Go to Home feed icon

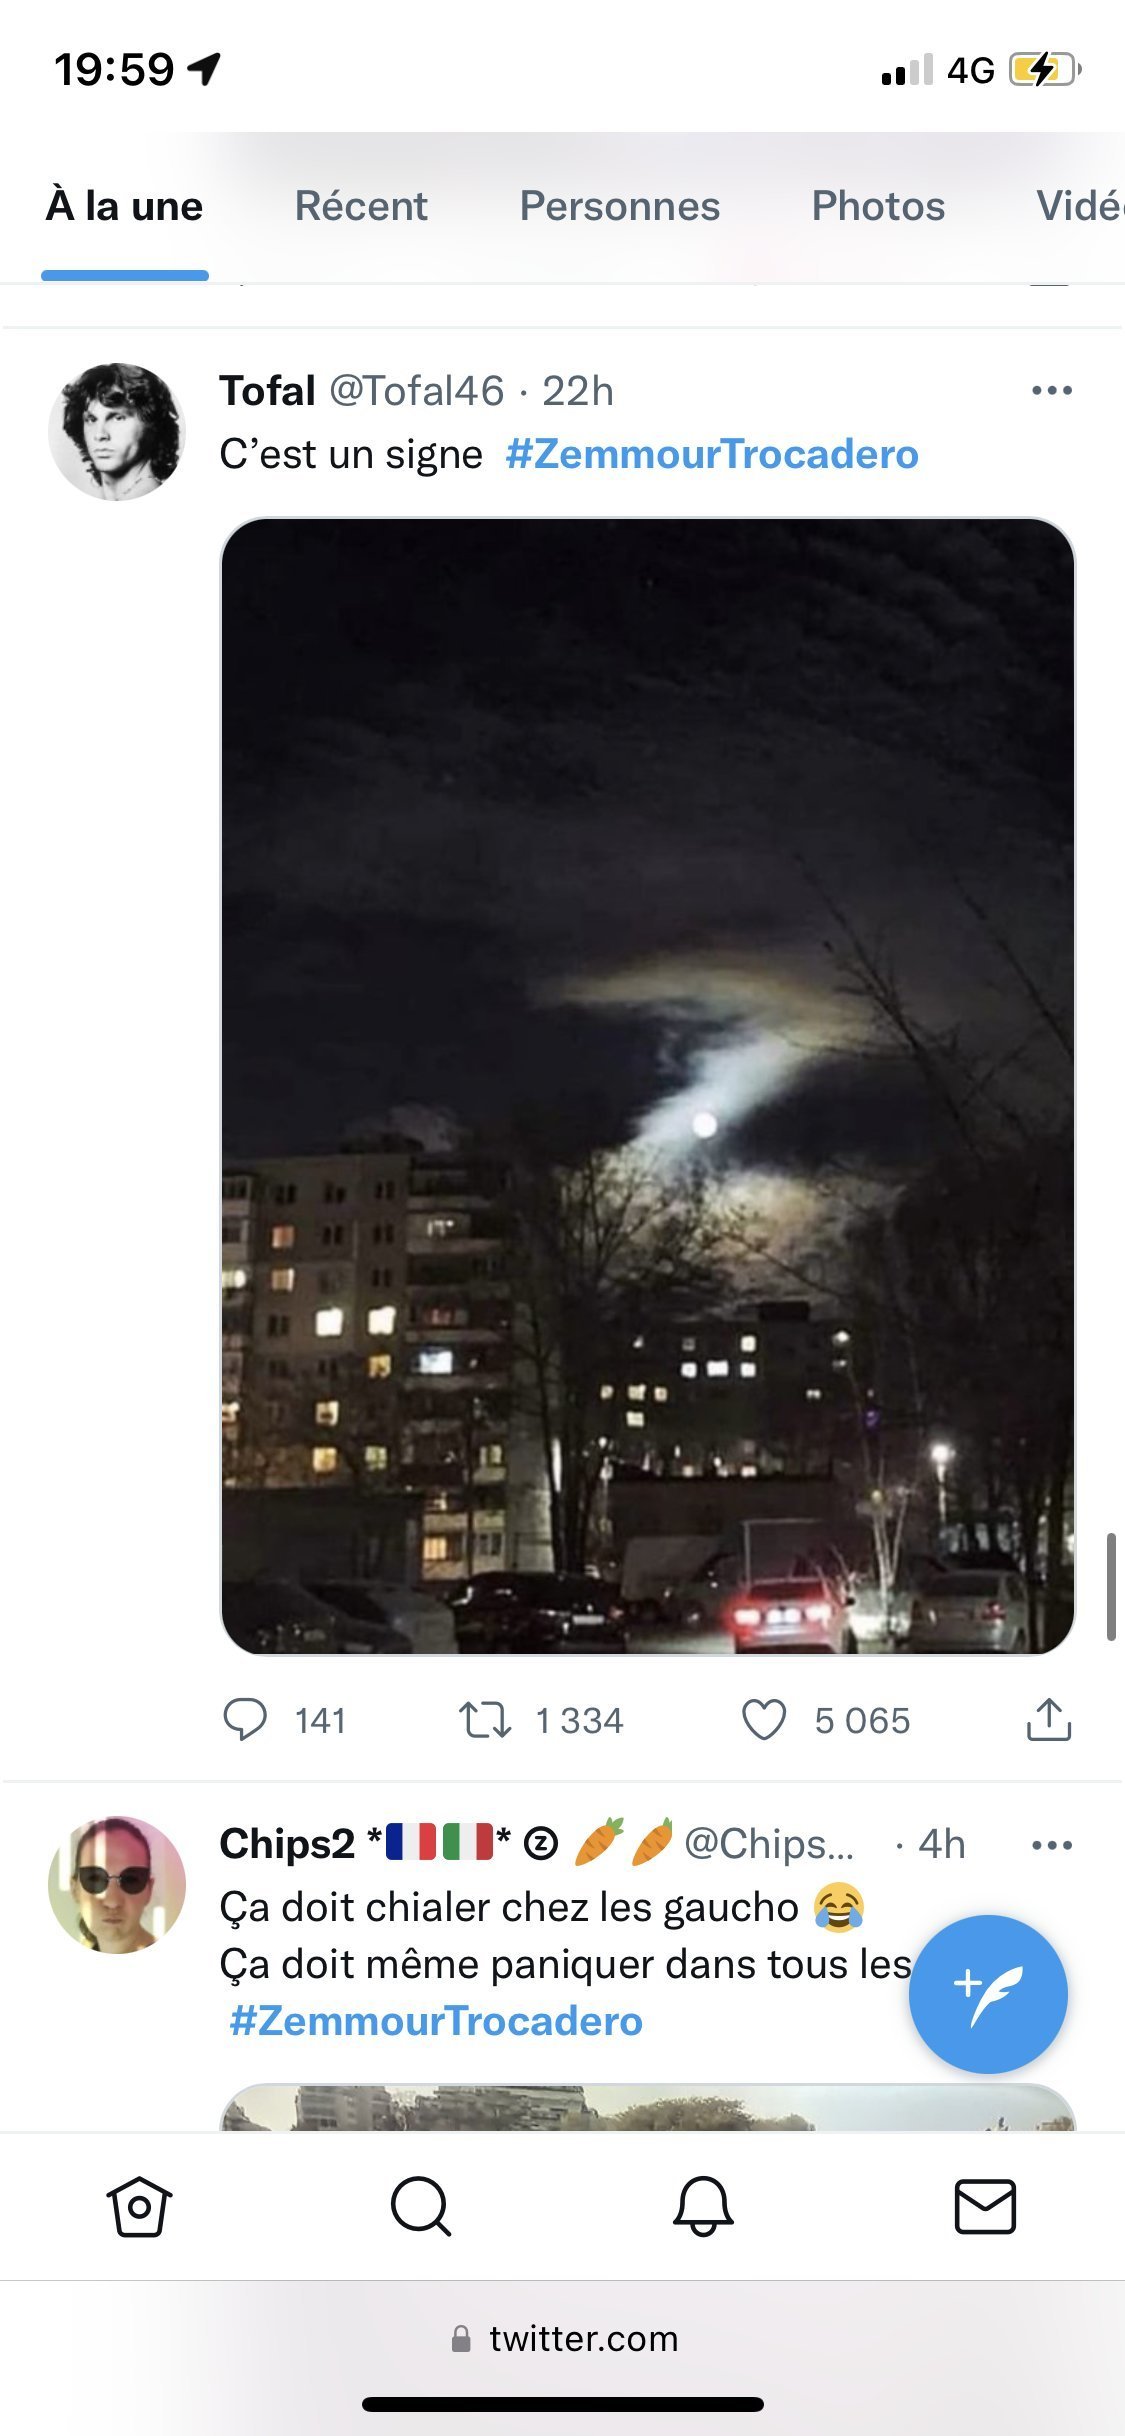[140, 2206]
